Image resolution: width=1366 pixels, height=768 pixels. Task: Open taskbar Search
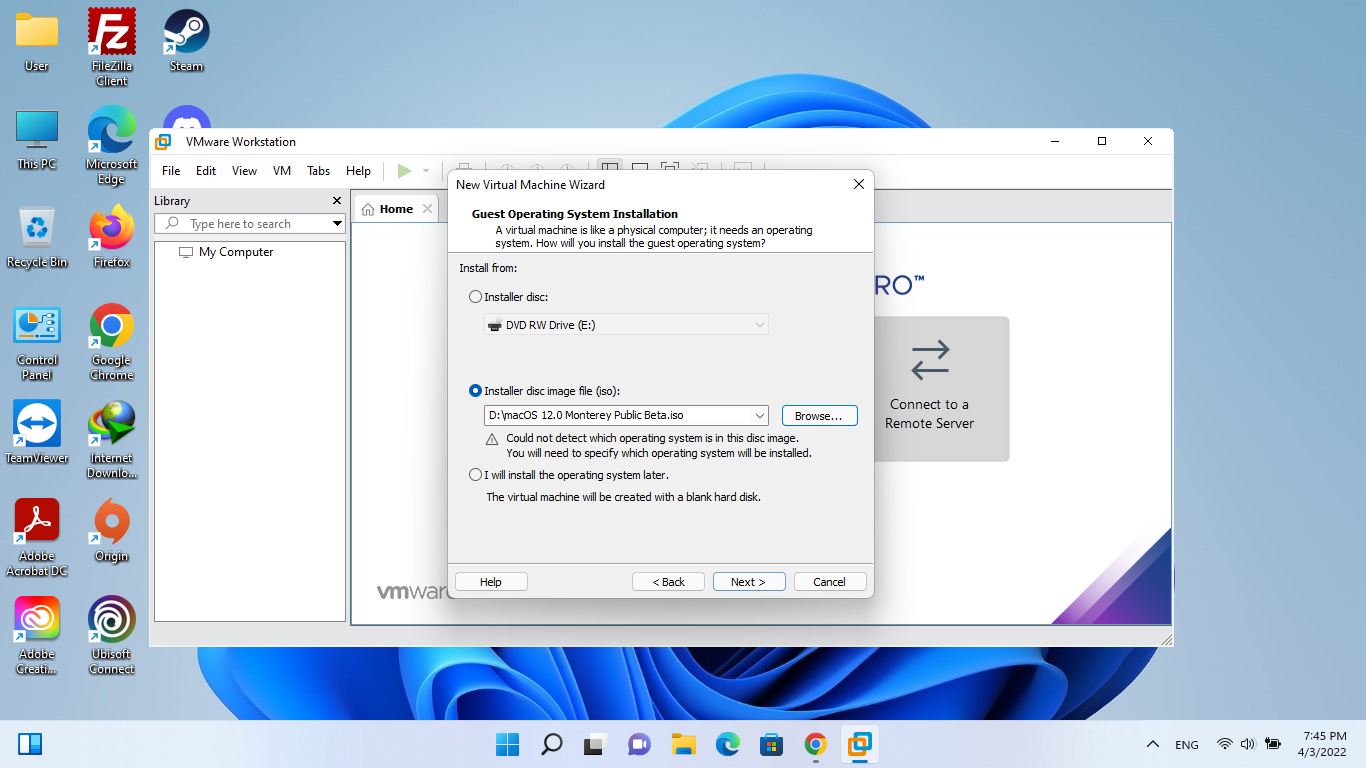pos(551,744)
